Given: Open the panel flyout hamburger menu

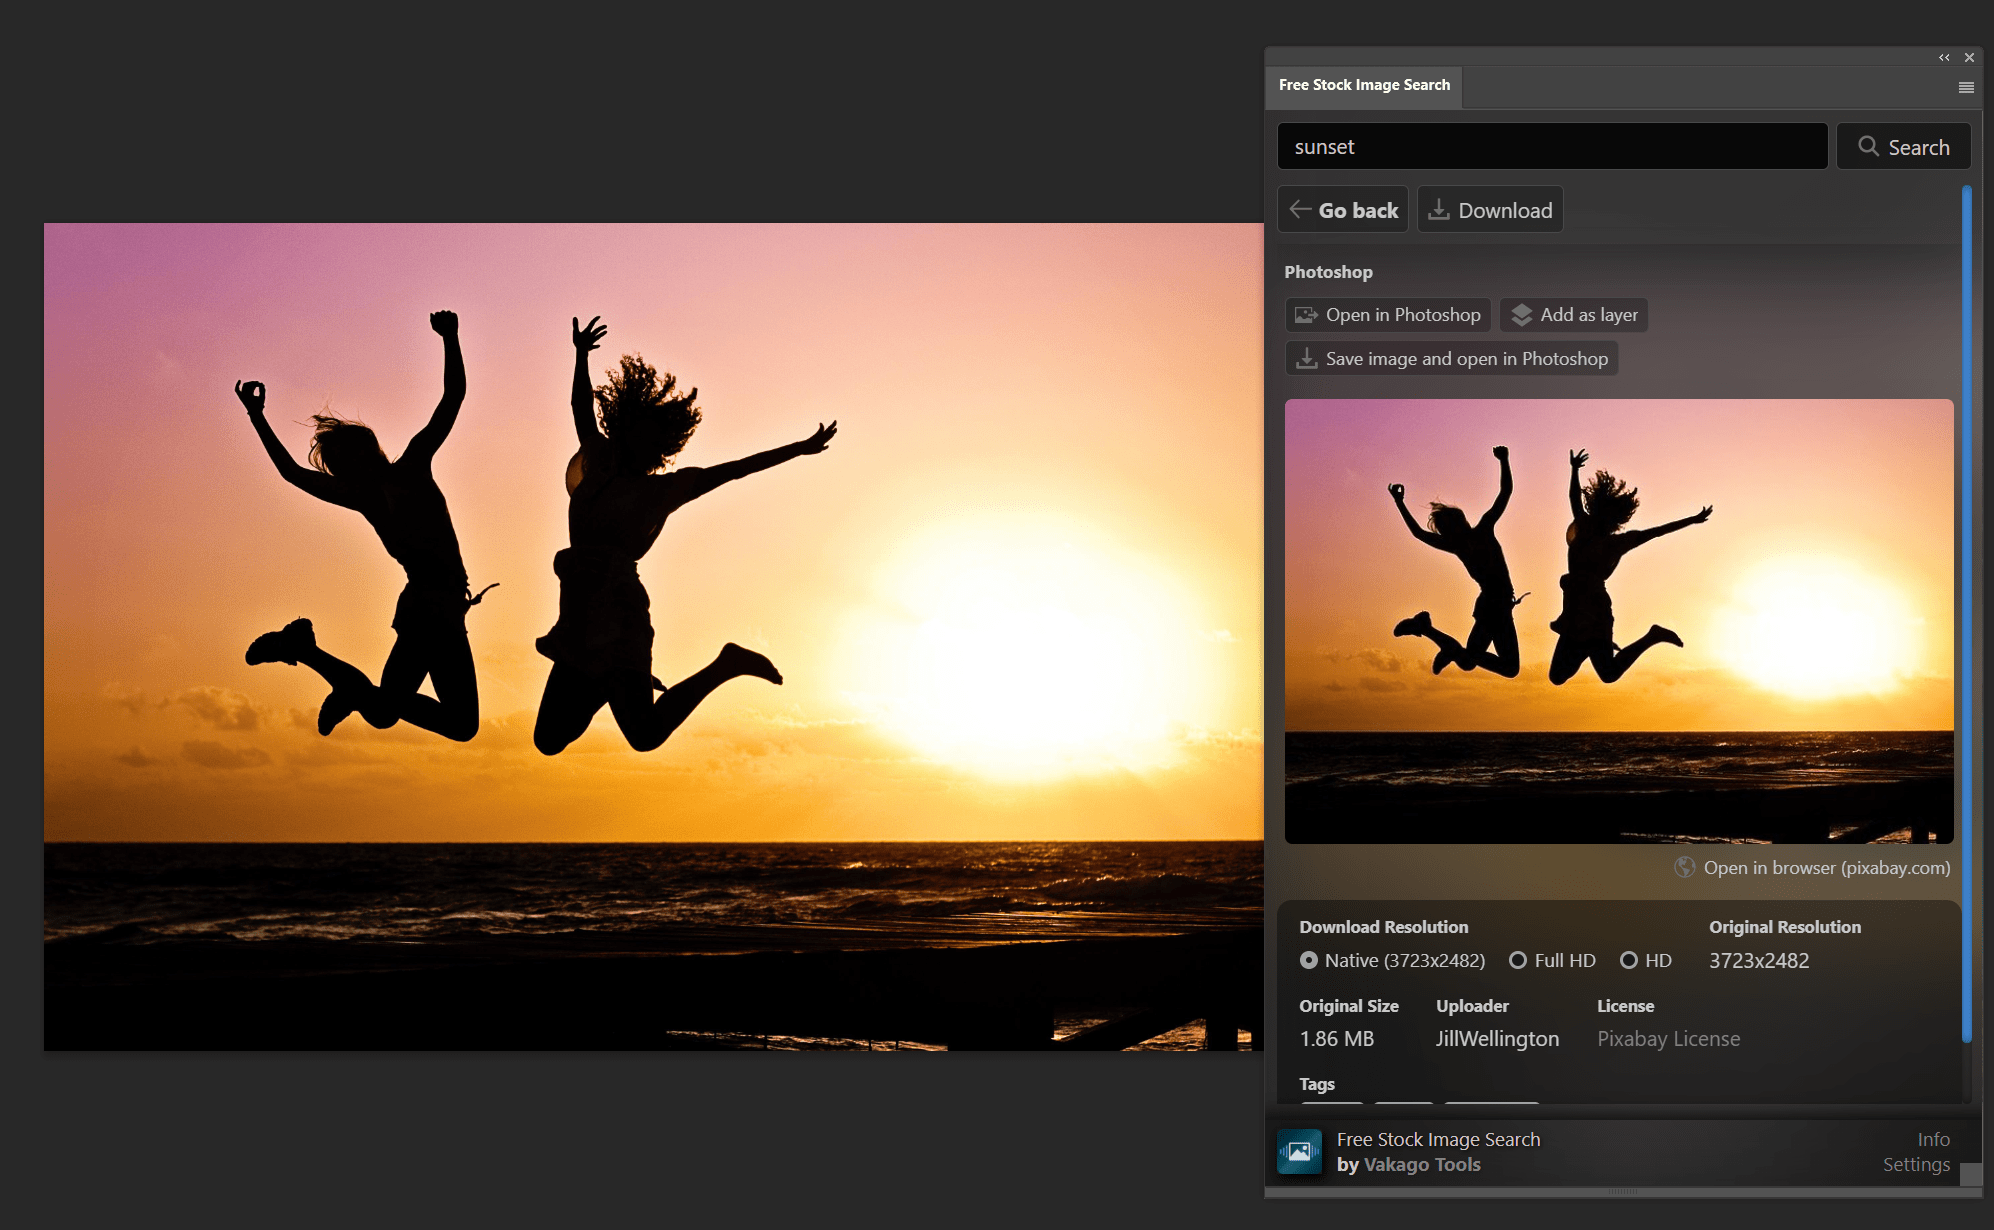Looking at the screenshot, I should click(x=1965, y=87).
